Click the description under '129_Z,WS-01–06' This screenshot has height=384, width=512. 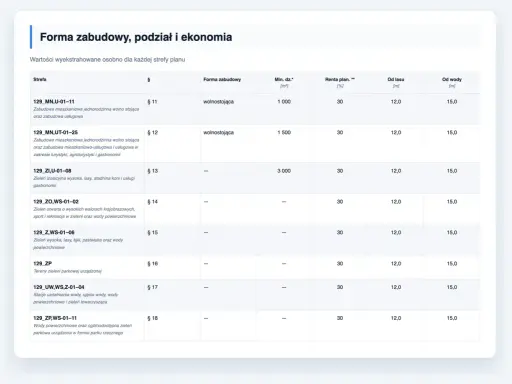pyautogui.click(x=78, y=244)
